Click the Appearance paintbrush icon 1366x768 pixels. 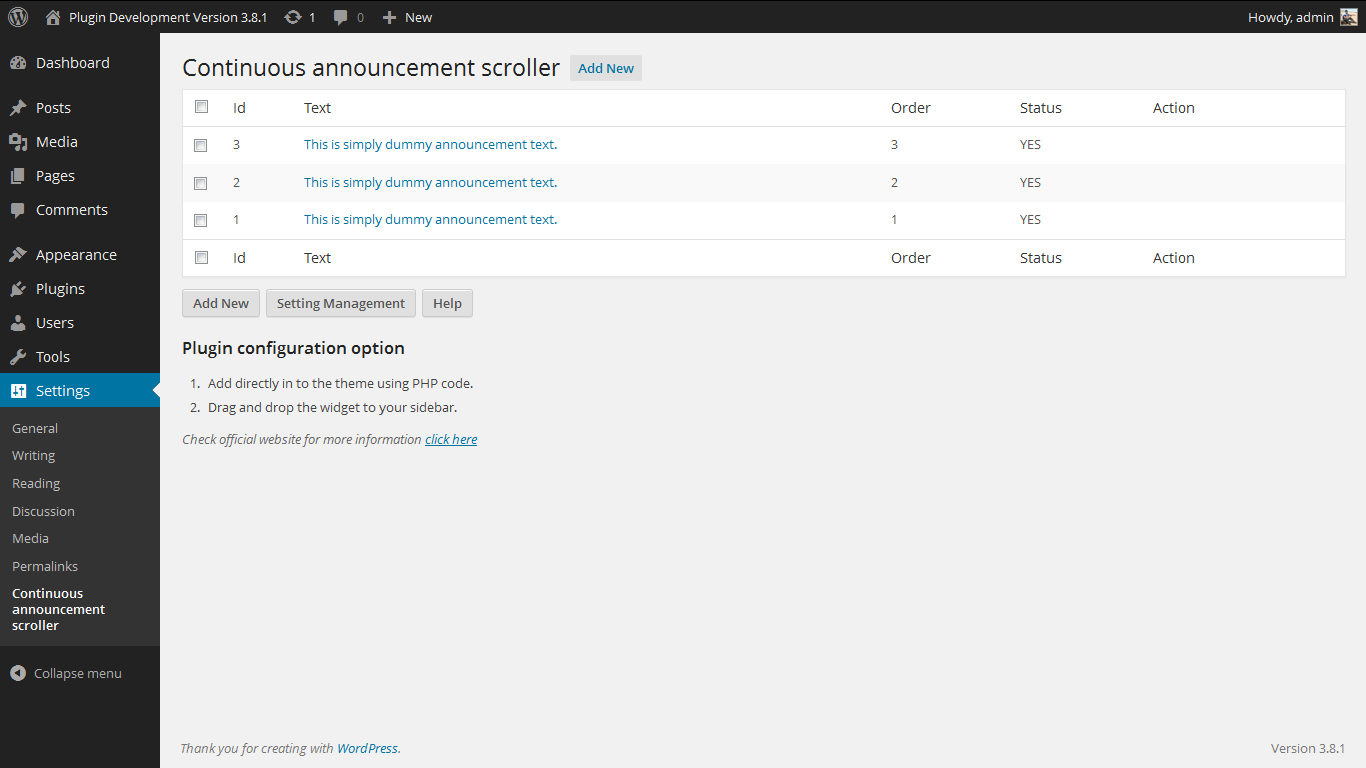click(x=18, y=255)
